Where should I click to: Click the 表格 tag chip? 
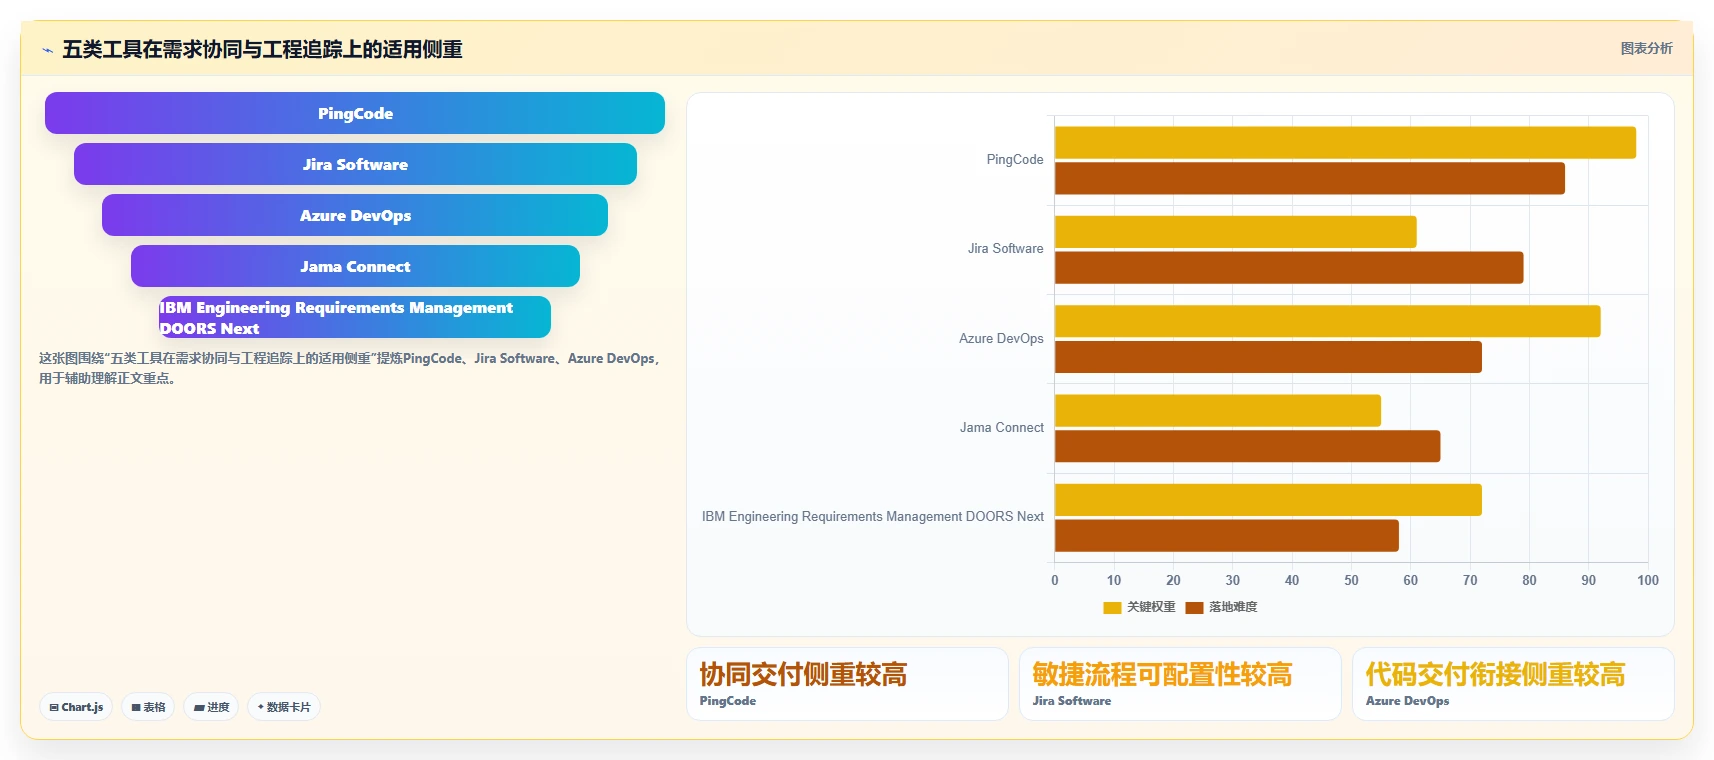pyautogui.click(x=148, y=707)
